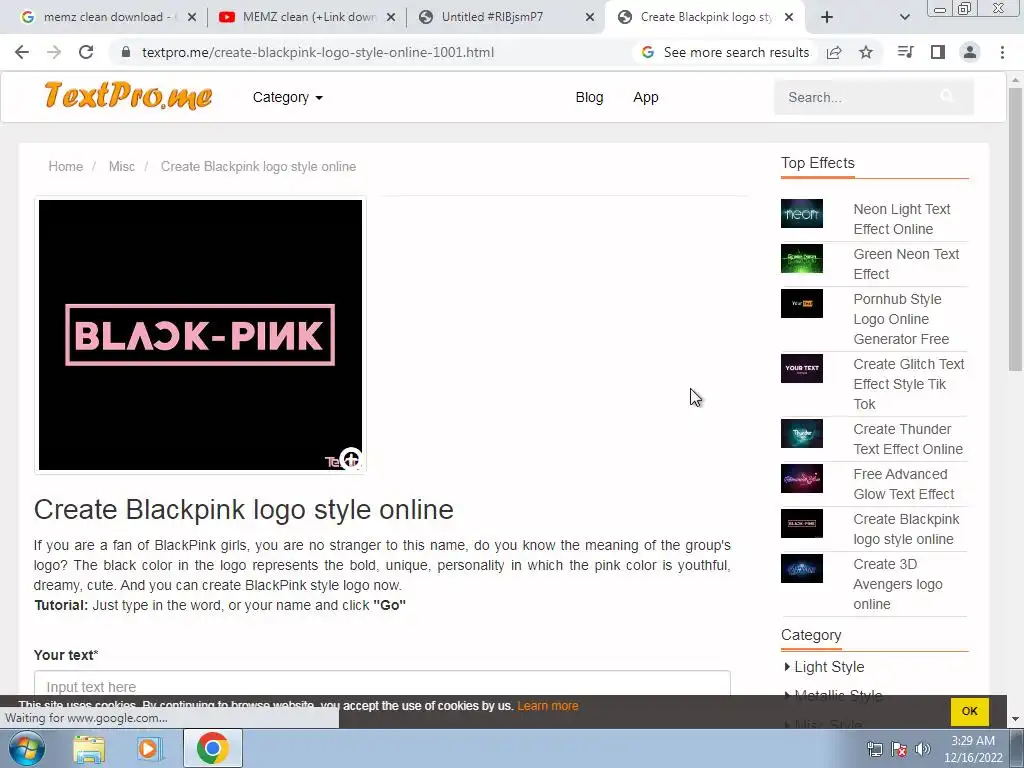Open 'Free Advanced Glow Text Effect' link
Image resolution: width=1024 pixels, height=768 pixels.
[904, 484]
